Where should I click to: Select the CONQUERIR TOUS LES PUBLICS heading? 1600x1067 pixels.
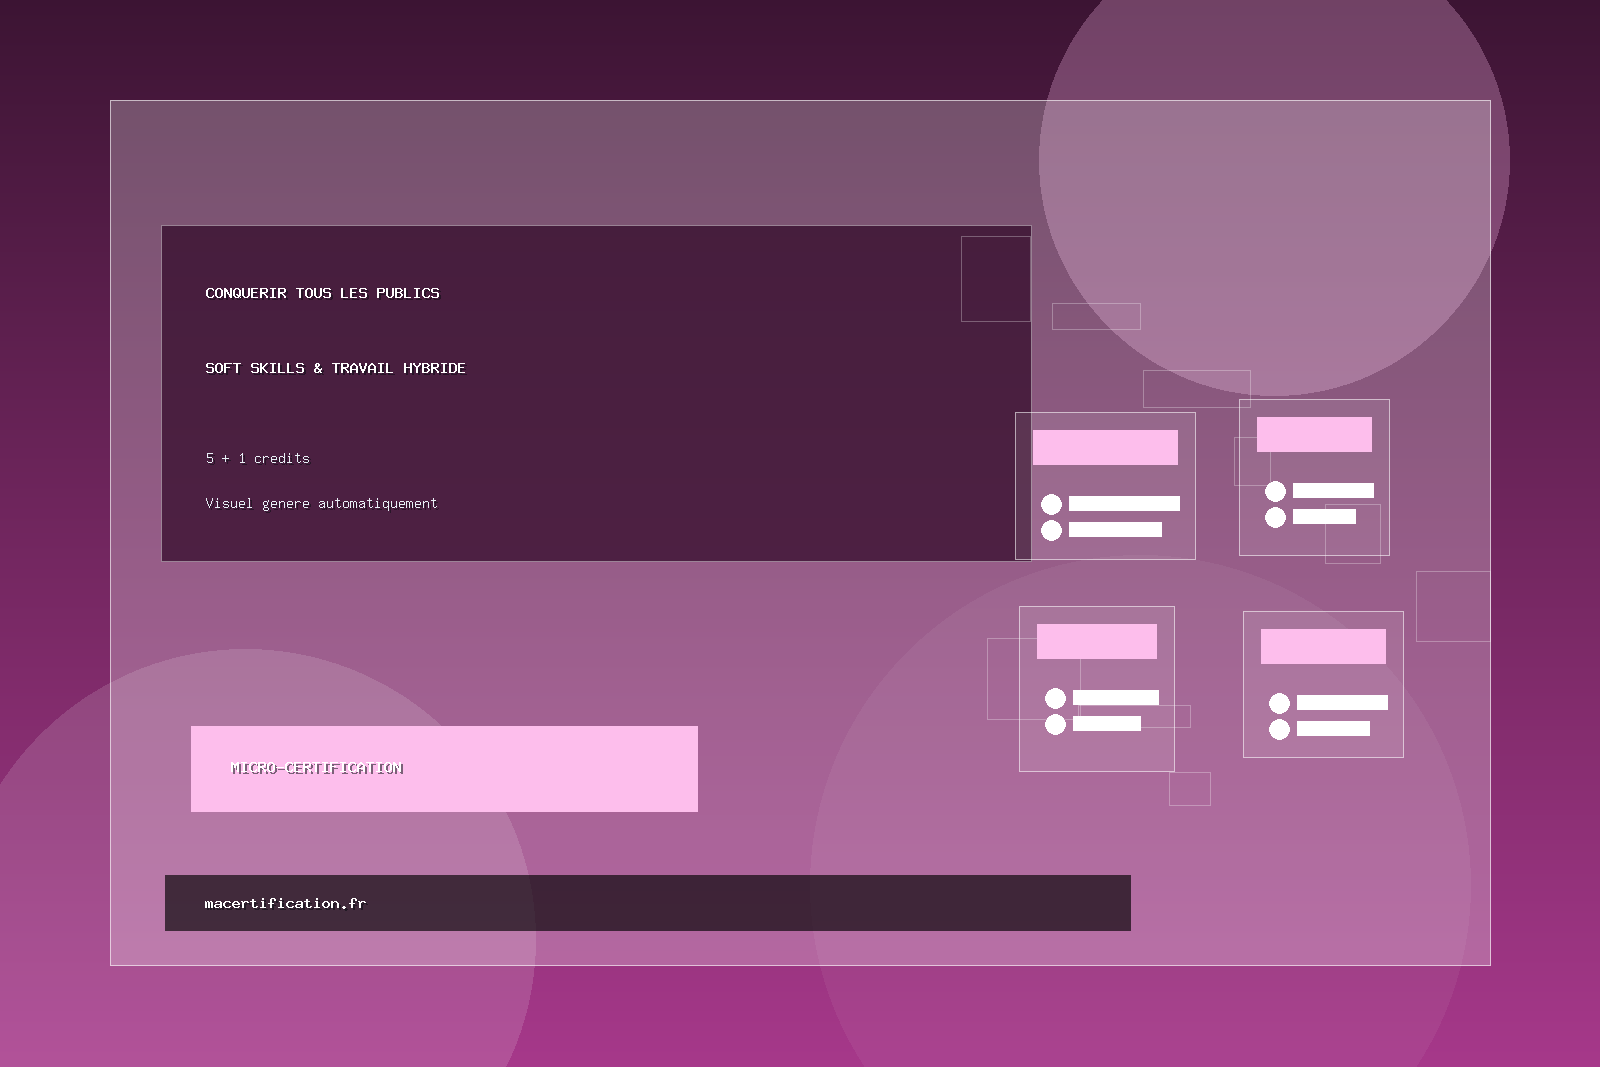322,293
